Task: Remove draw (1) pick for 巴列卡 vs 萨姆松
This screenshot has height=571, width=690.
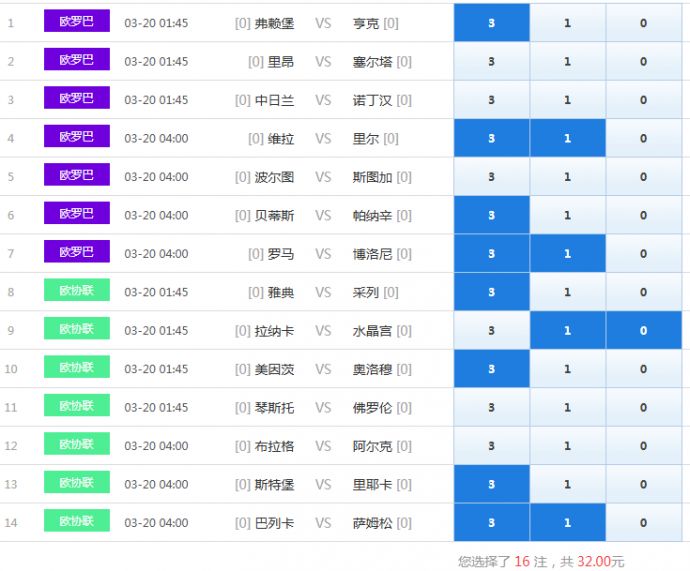Action: click(x=567, y=523)
